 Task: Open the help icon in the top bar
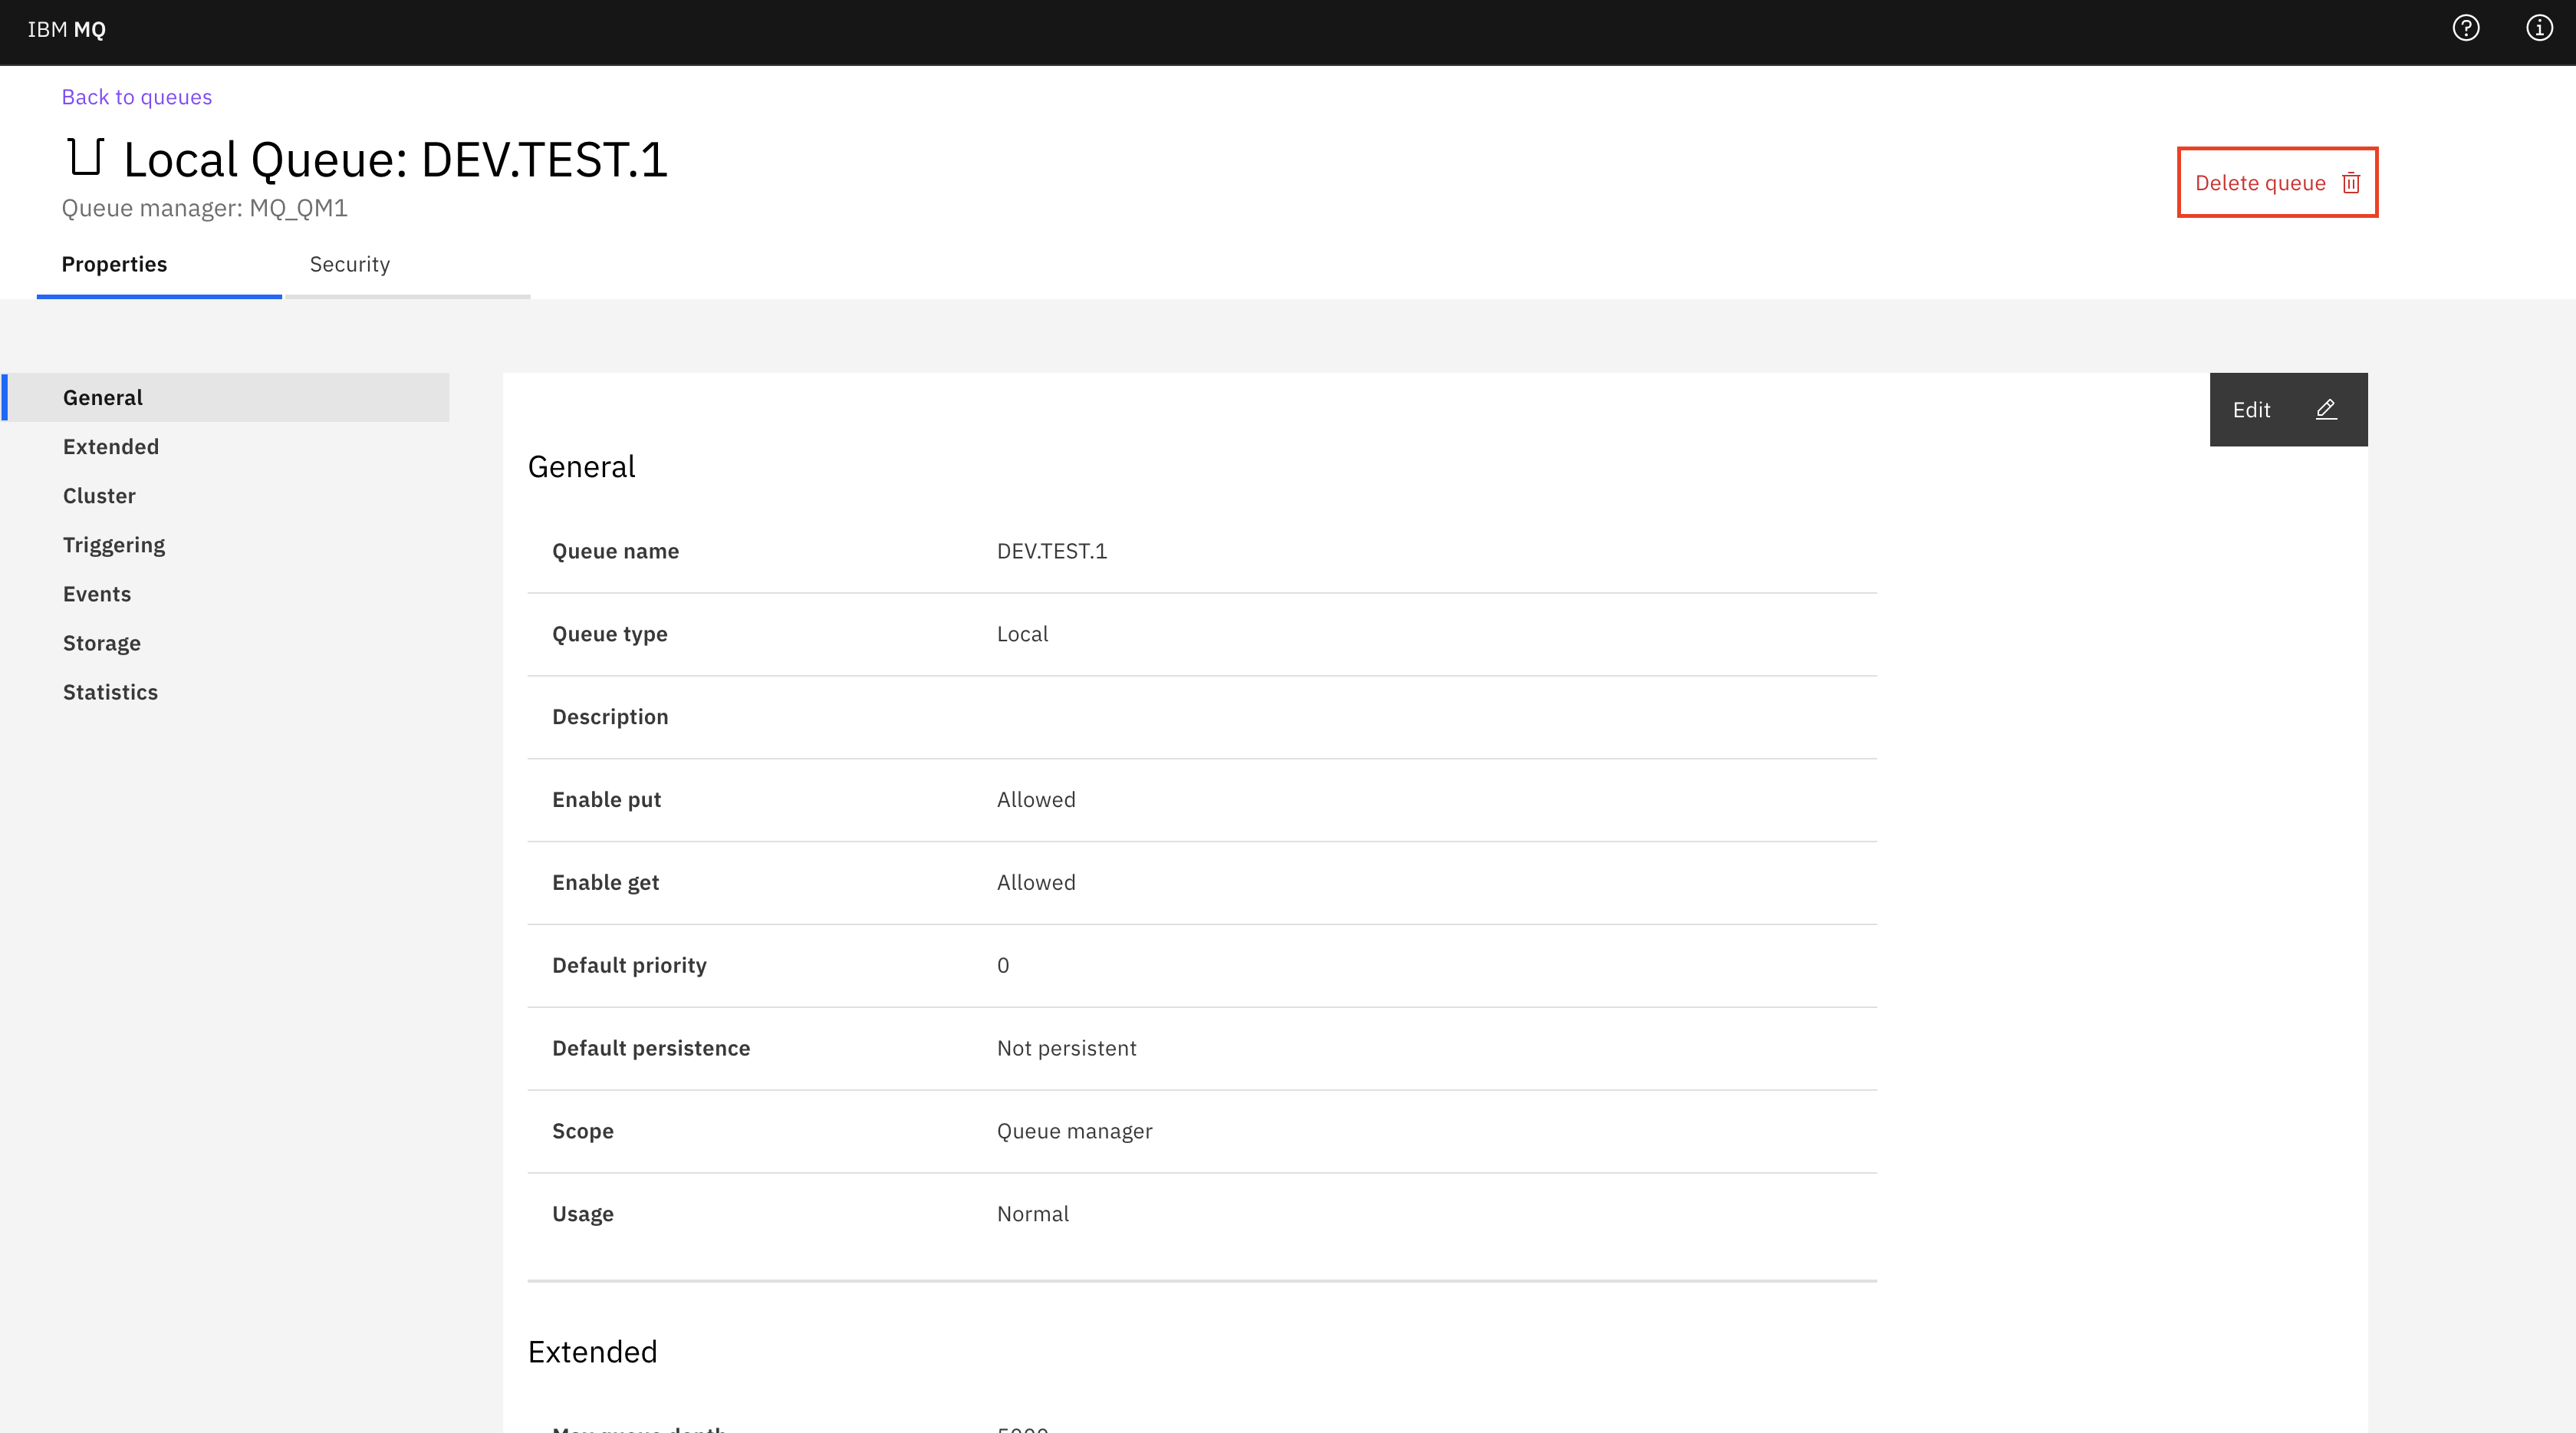2466,28
